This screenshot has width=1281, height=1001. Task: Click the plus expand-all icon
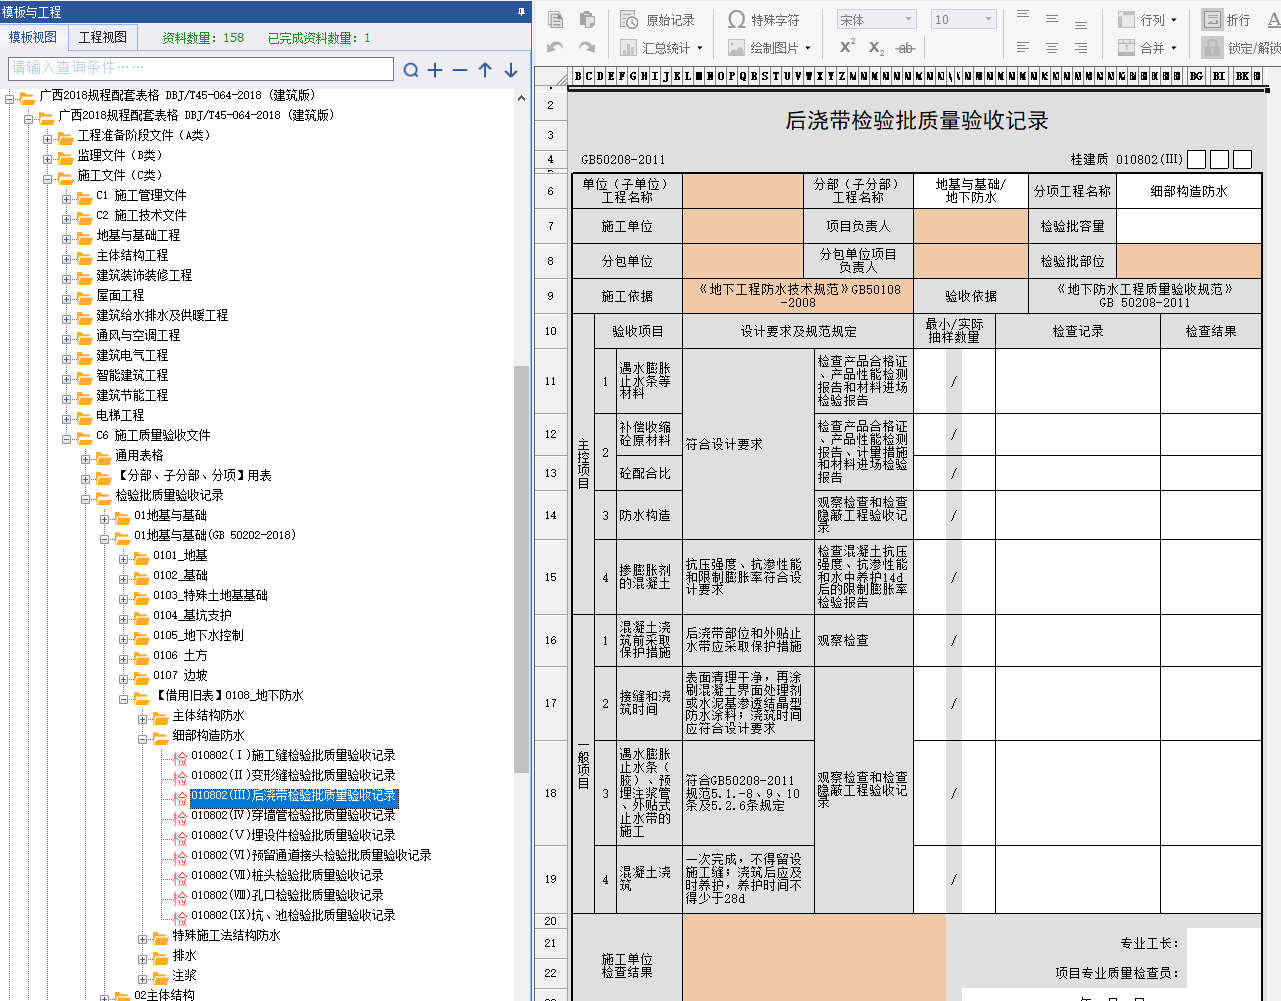point(435,70)
